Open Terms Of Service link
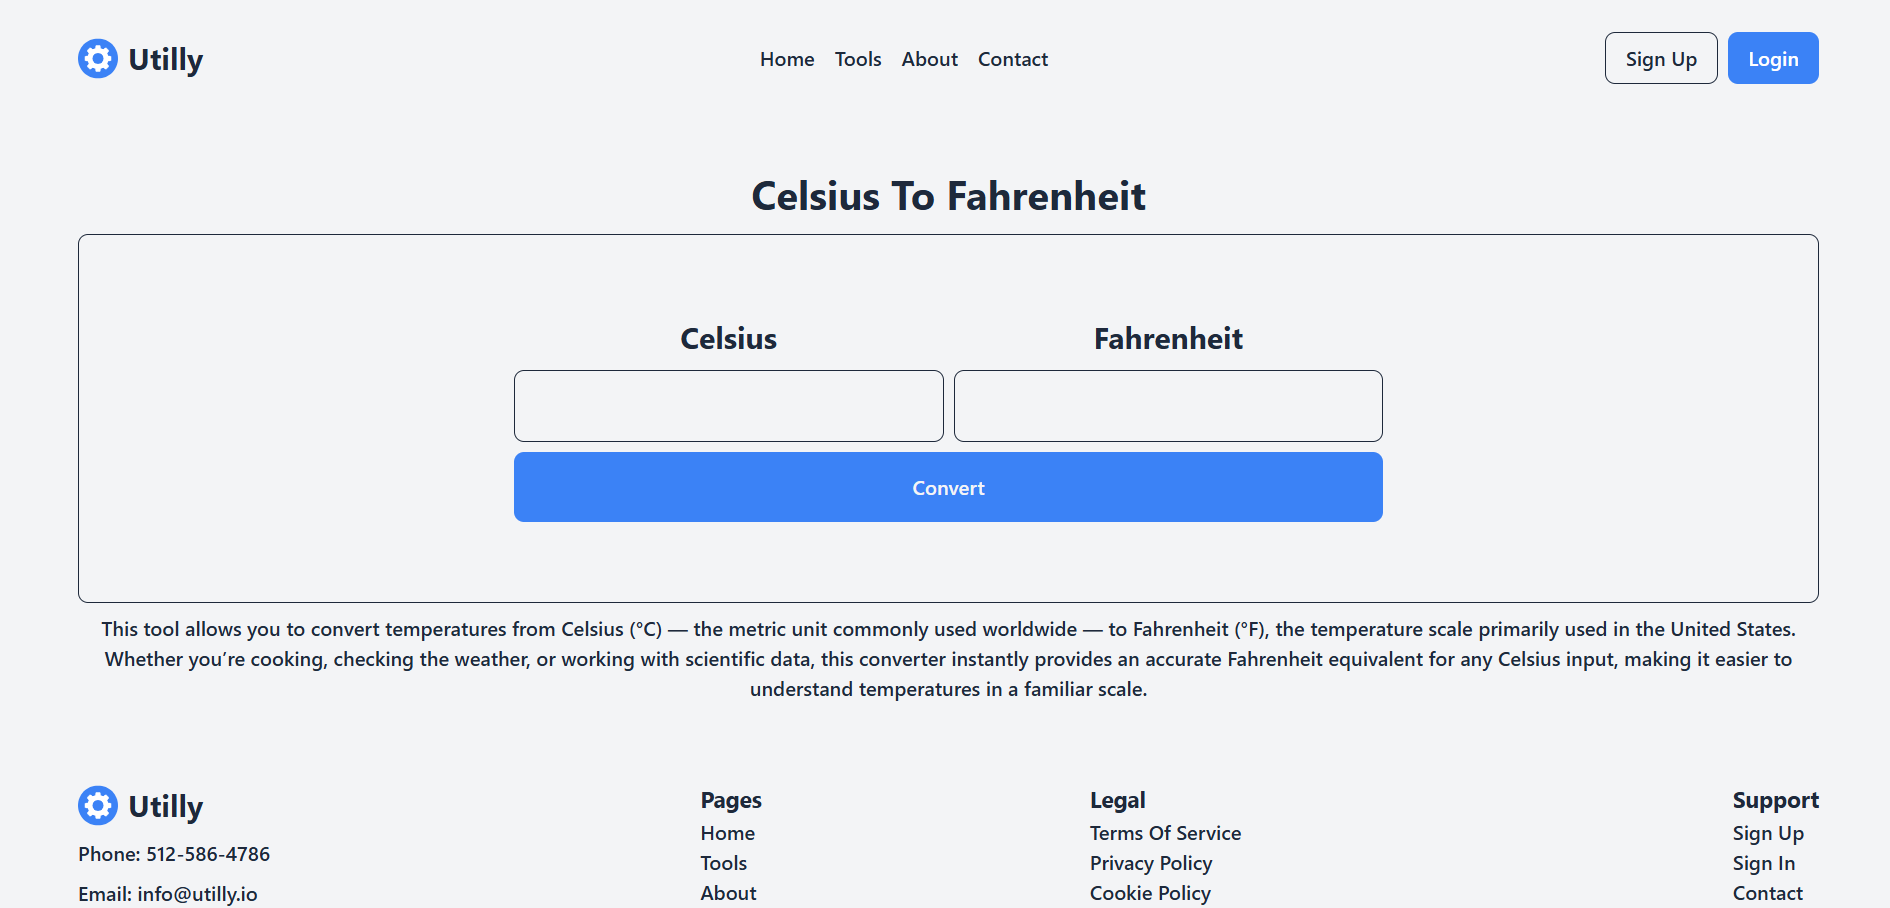 [x=1165, y=833]
